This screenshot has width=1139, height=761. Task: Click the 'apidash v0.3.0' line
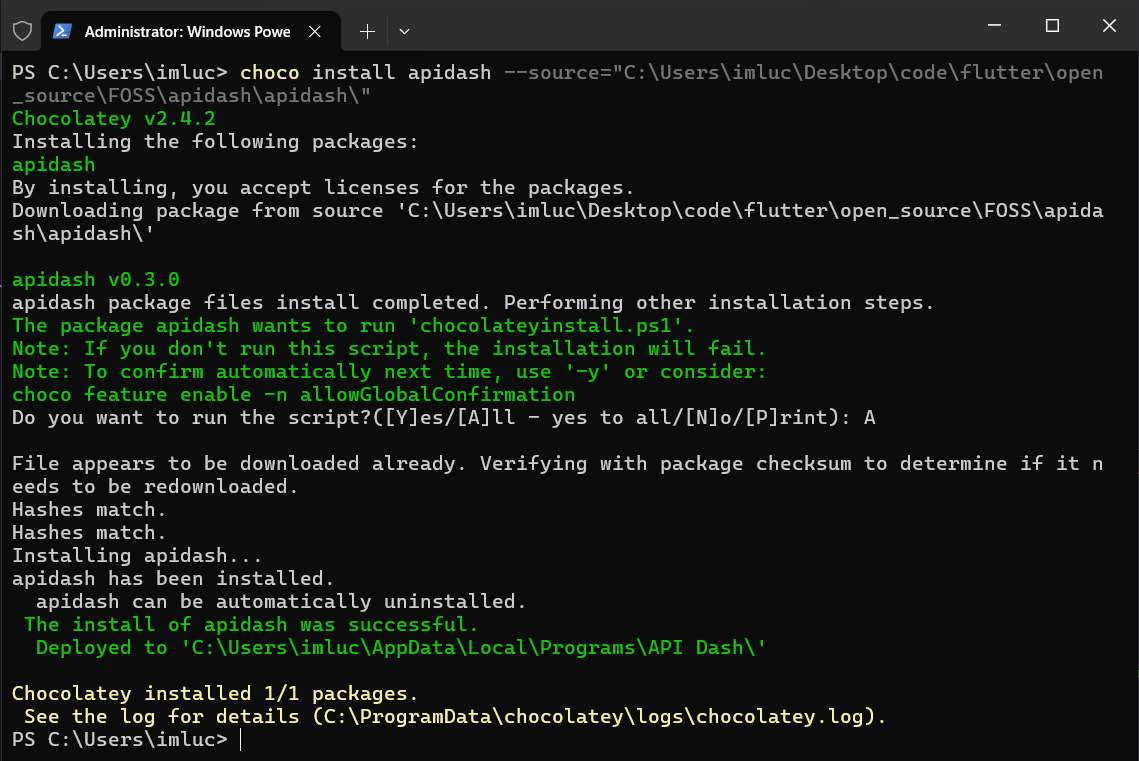[x=95, y=280]
